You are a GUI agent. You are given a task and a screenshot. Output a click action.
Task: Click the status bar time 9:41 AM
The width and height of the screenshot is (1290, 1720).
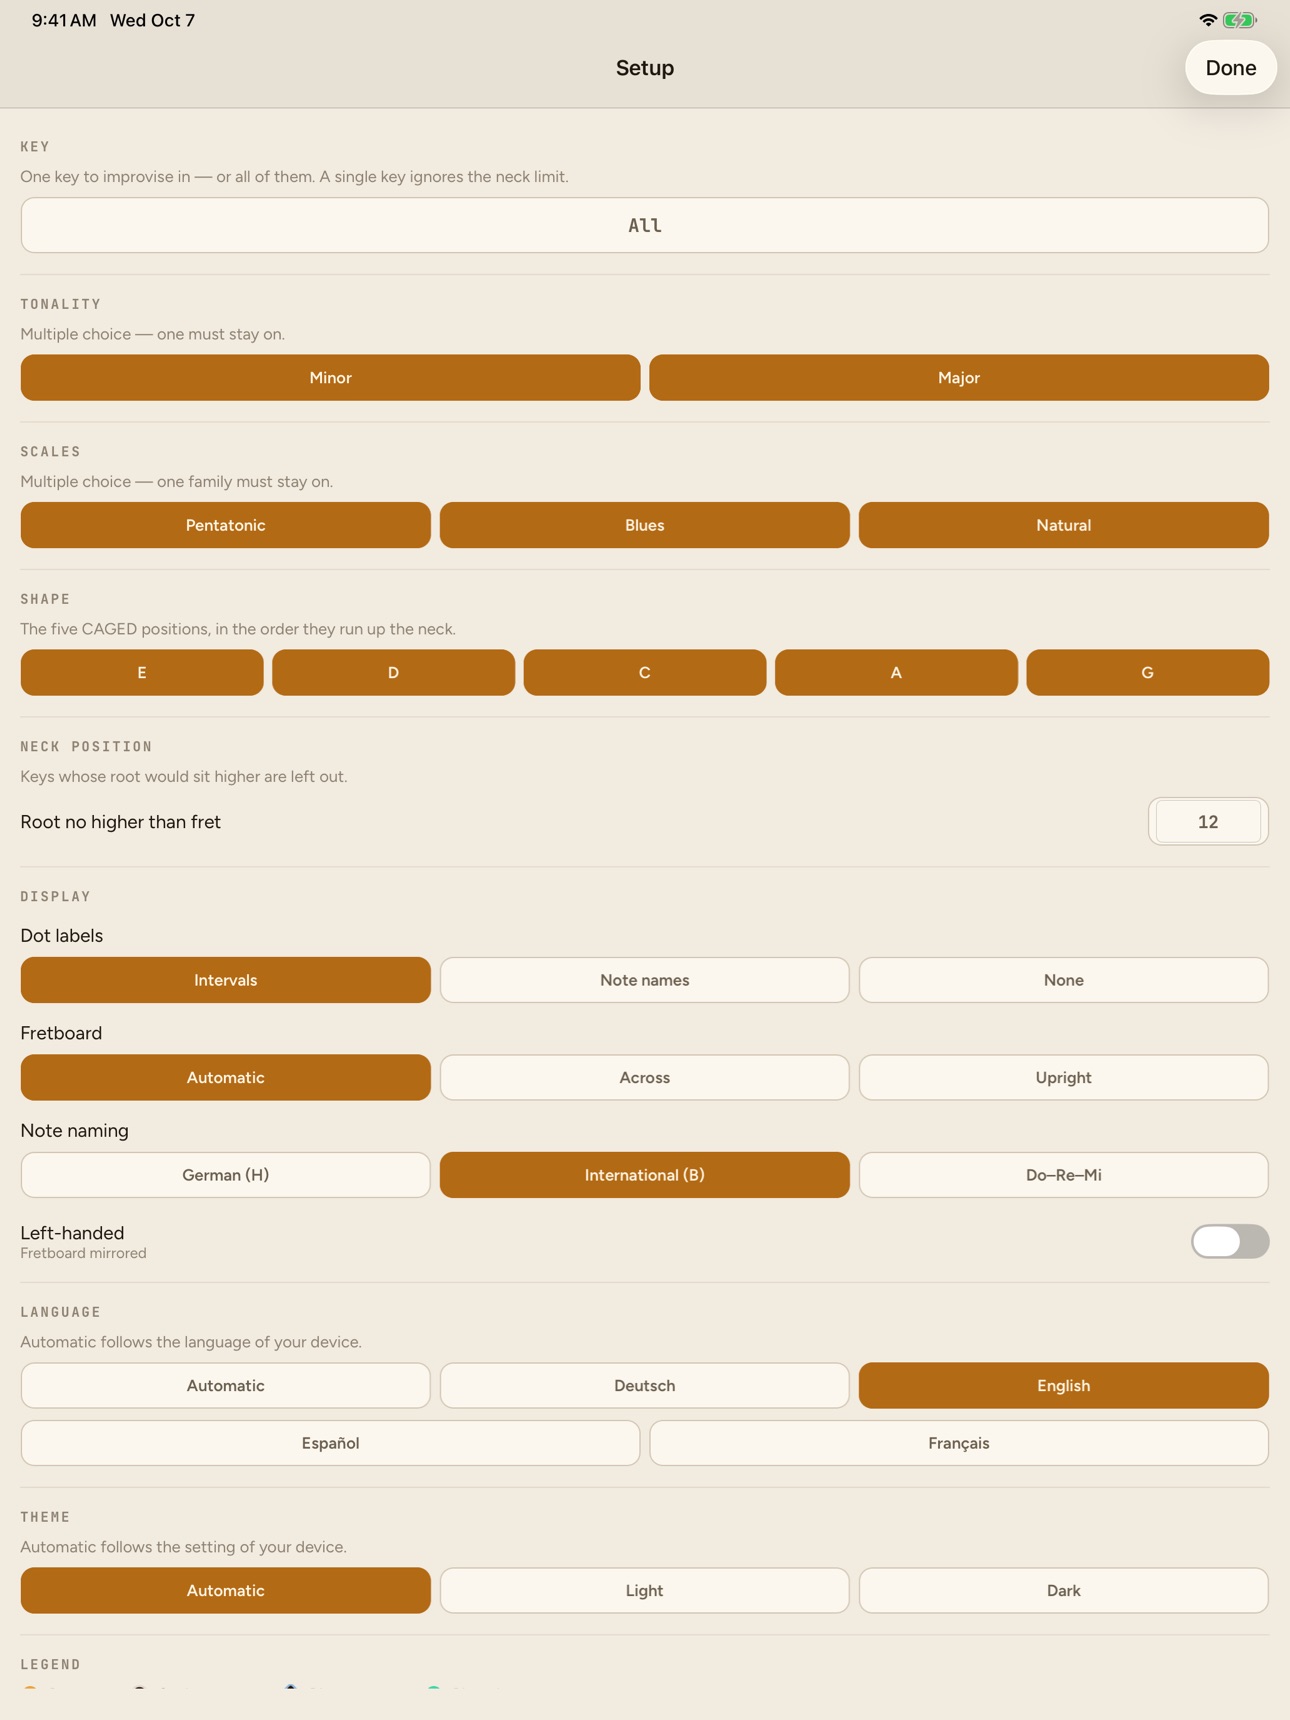[x=64, y=20]
